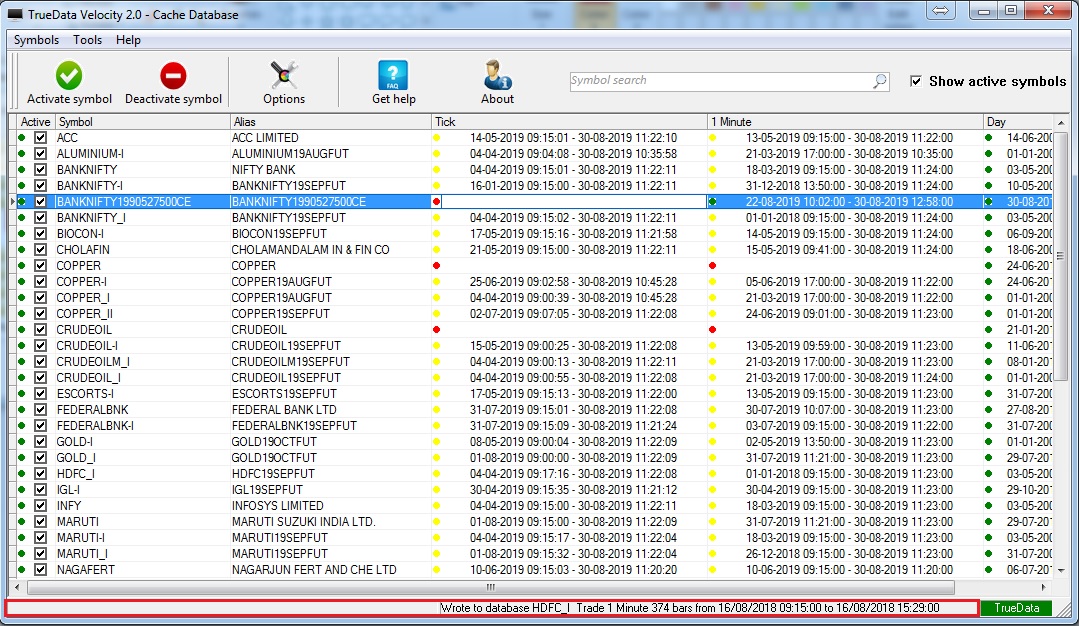Viewport: 1079px width, 626px height.
Task: Click the 1 Minute column header
Action: [845, 122]
